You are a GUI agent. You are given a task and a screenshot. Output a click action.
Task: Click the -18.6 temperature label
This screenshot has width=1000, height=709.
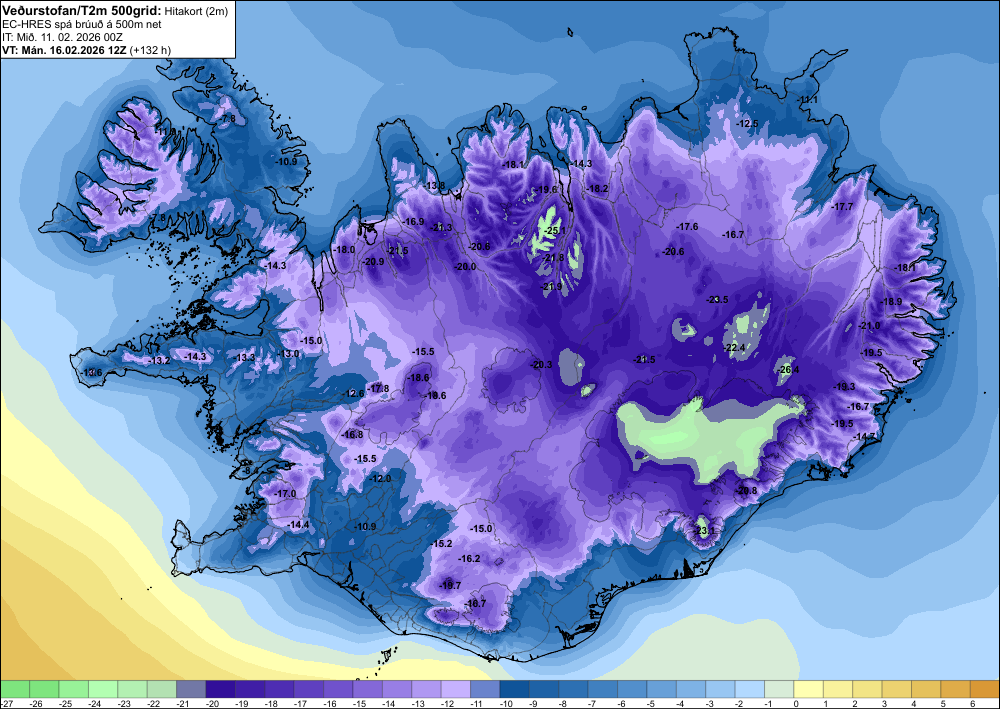tap(418, 377)
